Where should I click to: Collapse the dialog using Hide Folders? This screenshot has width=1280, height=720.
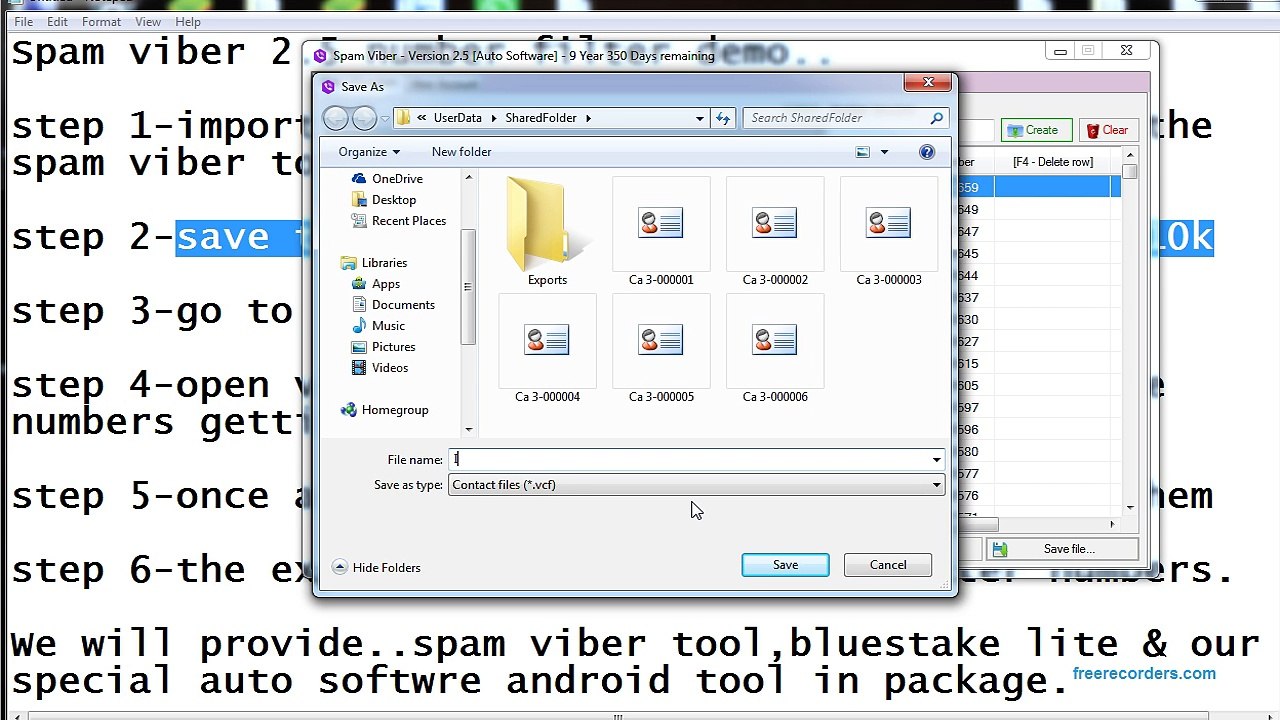tap(376, 568)
